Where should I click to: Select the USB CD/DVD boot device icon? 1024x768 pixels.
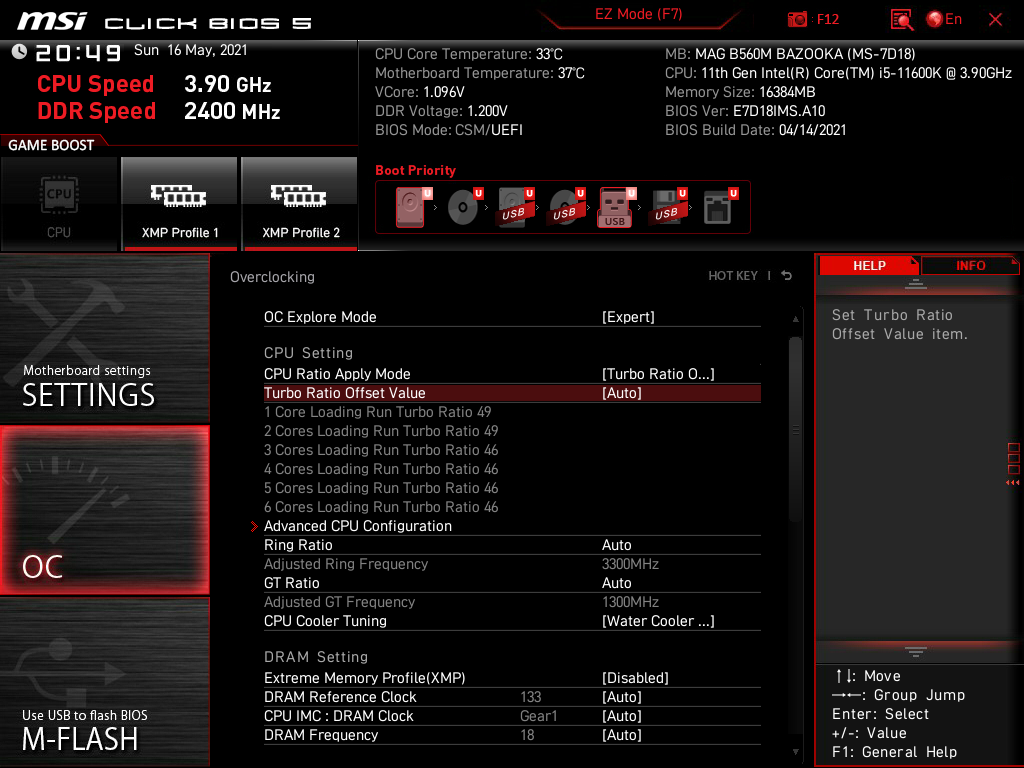pos(567,207)
